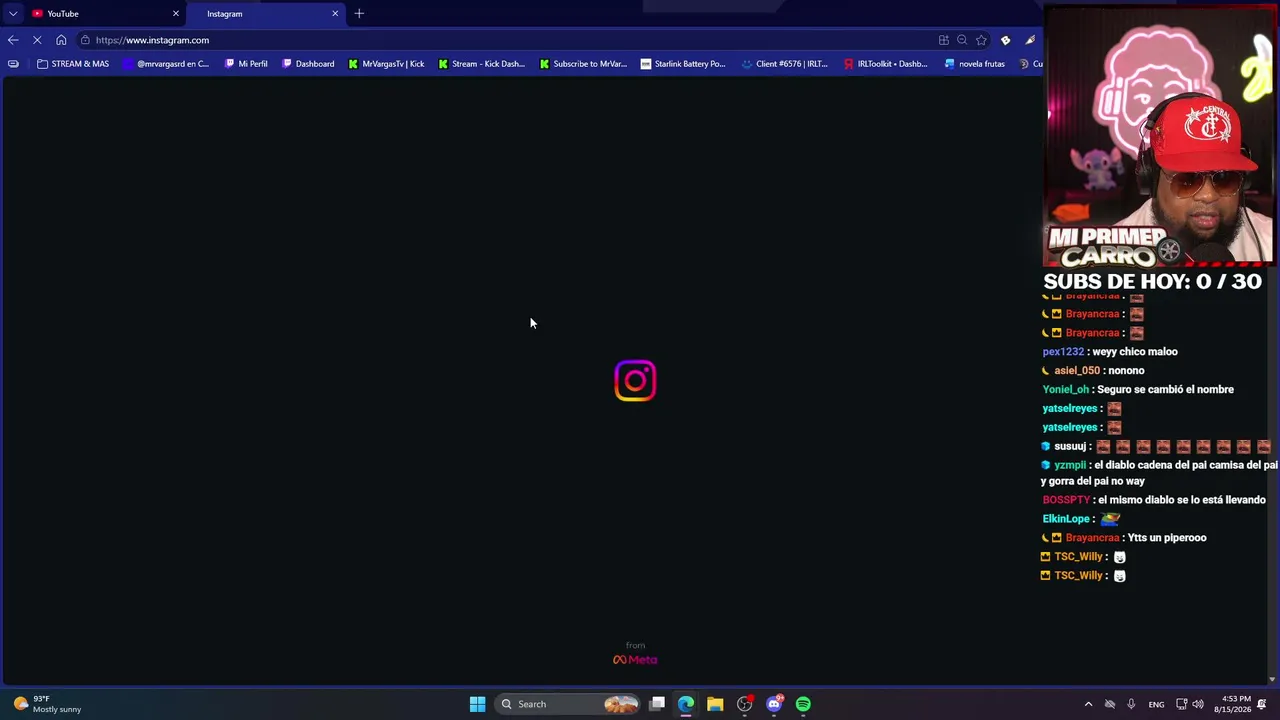The image size is (1280, 720).
Task: Open the Windows Start menu
Action: coord(477,704)
